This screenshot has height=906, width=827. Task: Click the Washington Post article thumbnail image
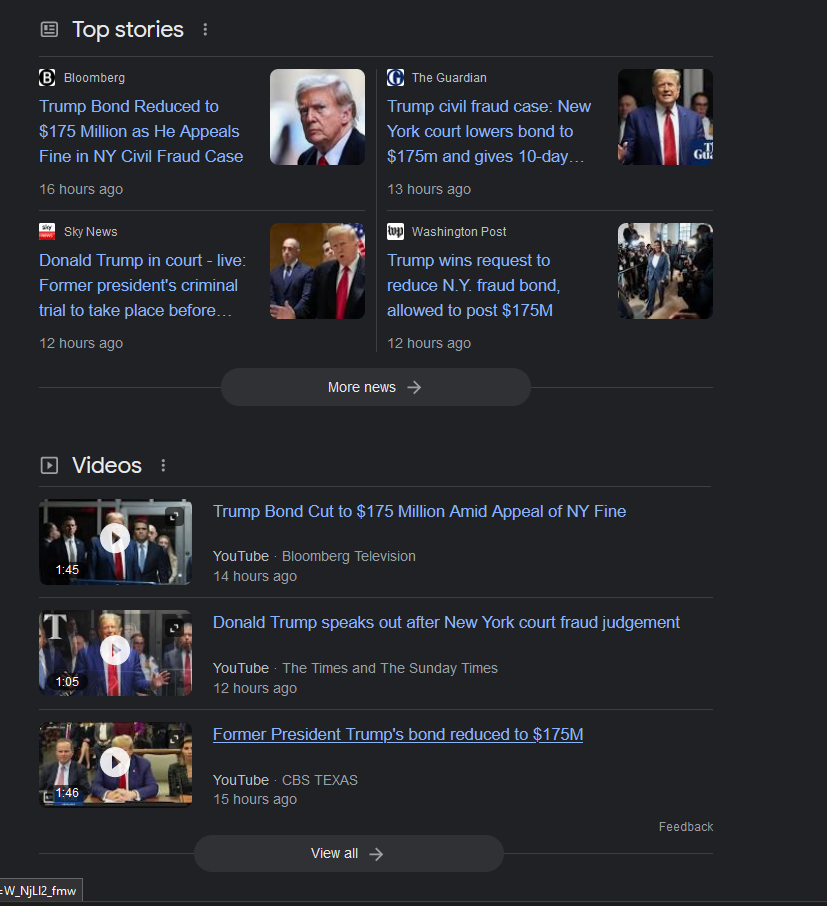(x=665, y=271)
